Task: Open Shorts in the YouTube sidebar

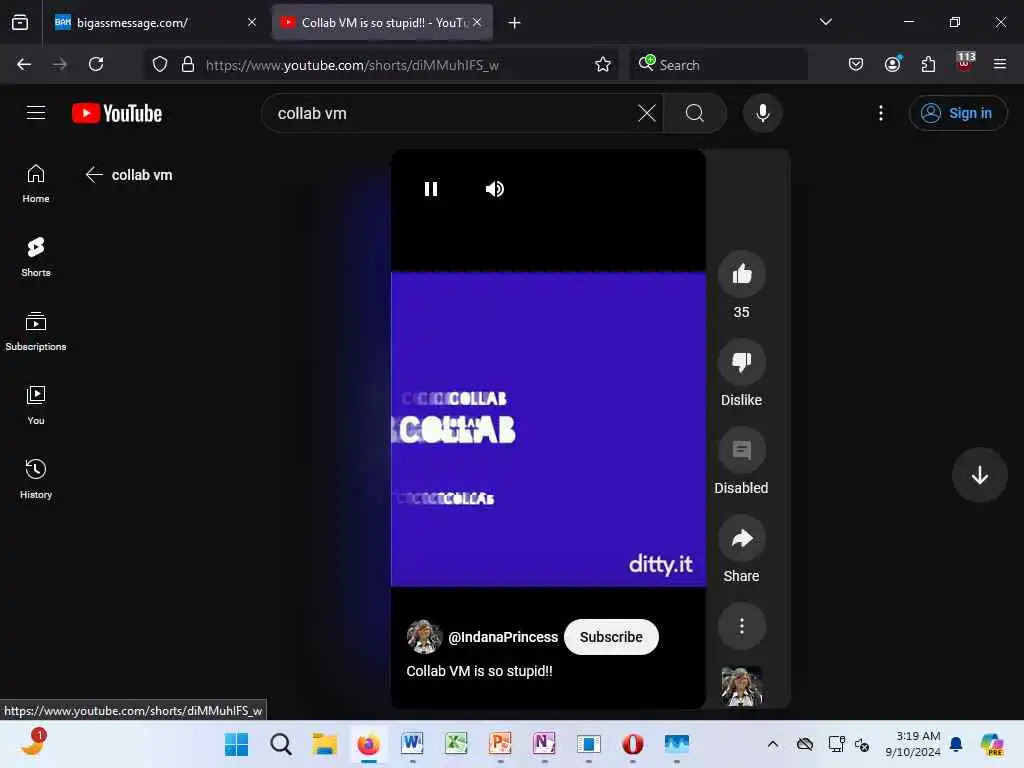Action: [36, 257]
